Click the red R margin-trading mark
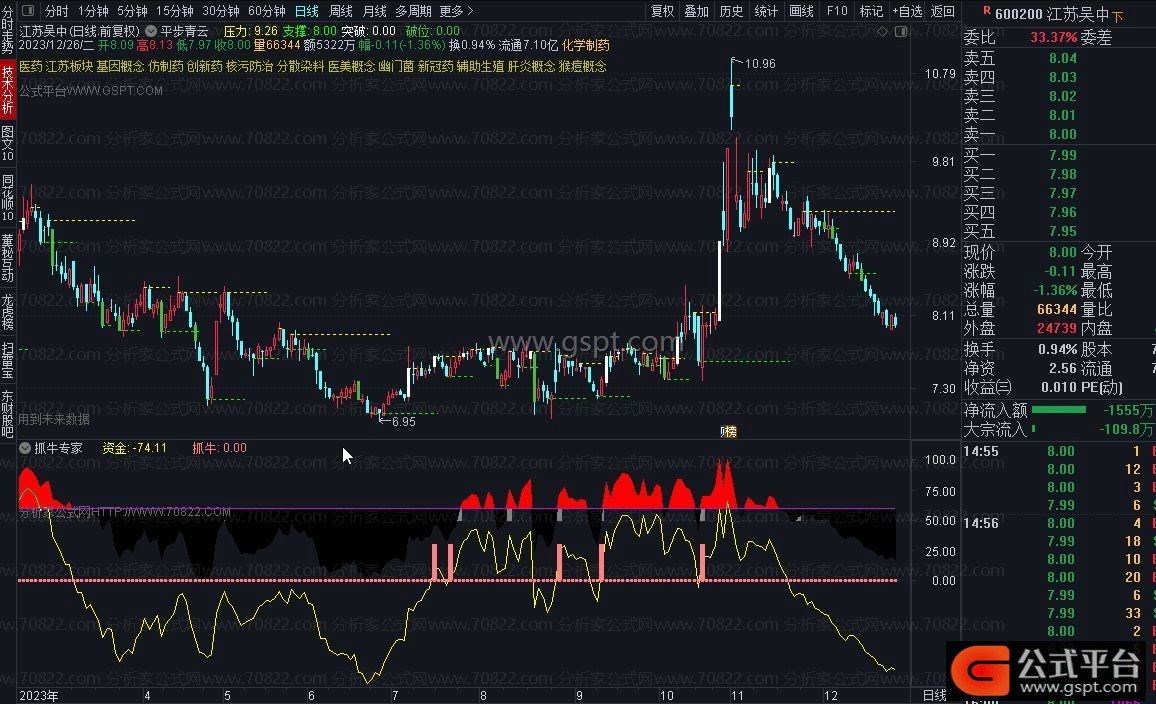The image size is (1156, 704). click(x=986, y=11)
